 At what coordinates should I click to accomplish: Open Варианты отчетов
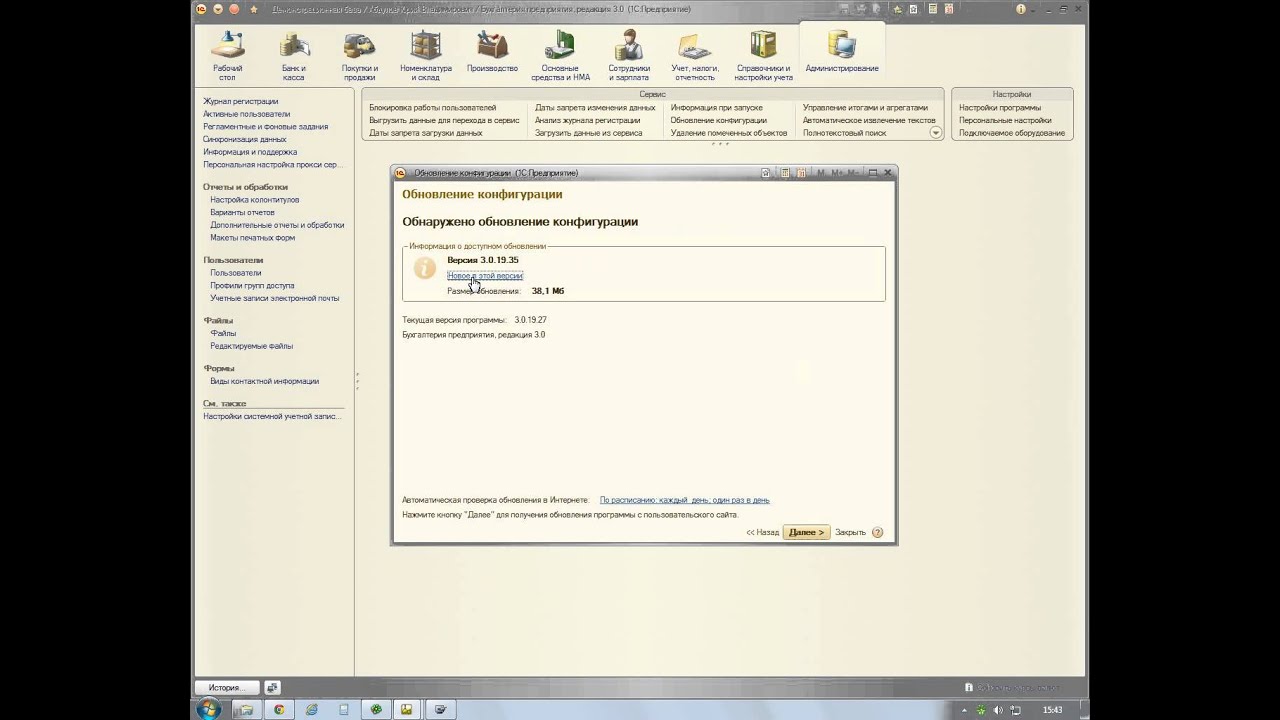[242, 212]
